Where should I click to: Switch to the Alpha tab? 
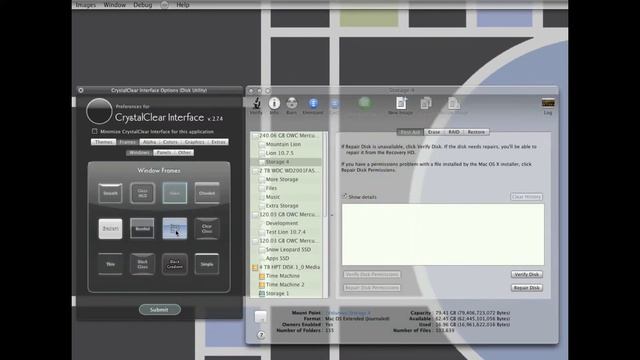[149, 142]
